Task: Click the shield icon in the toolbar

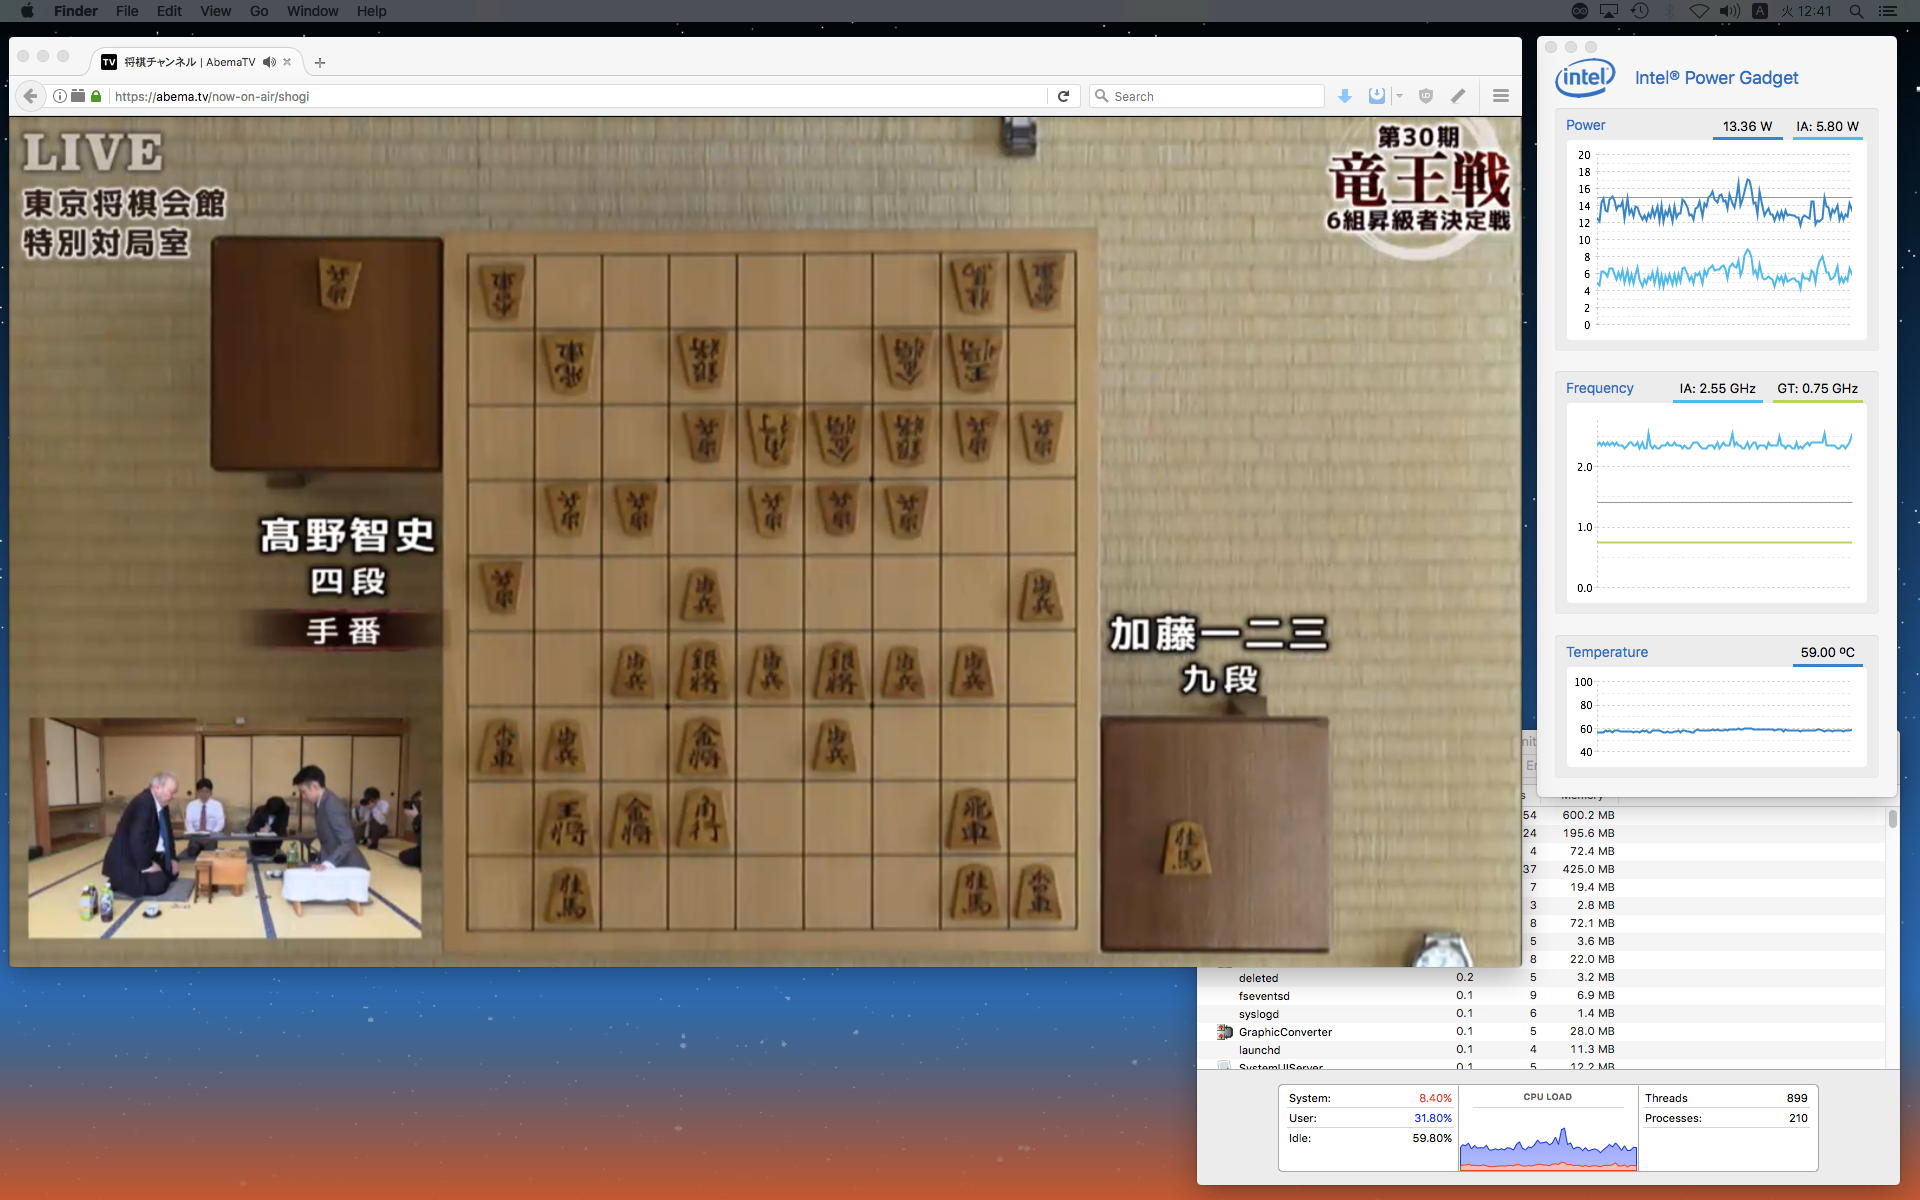Action: tap(1426, 96)
